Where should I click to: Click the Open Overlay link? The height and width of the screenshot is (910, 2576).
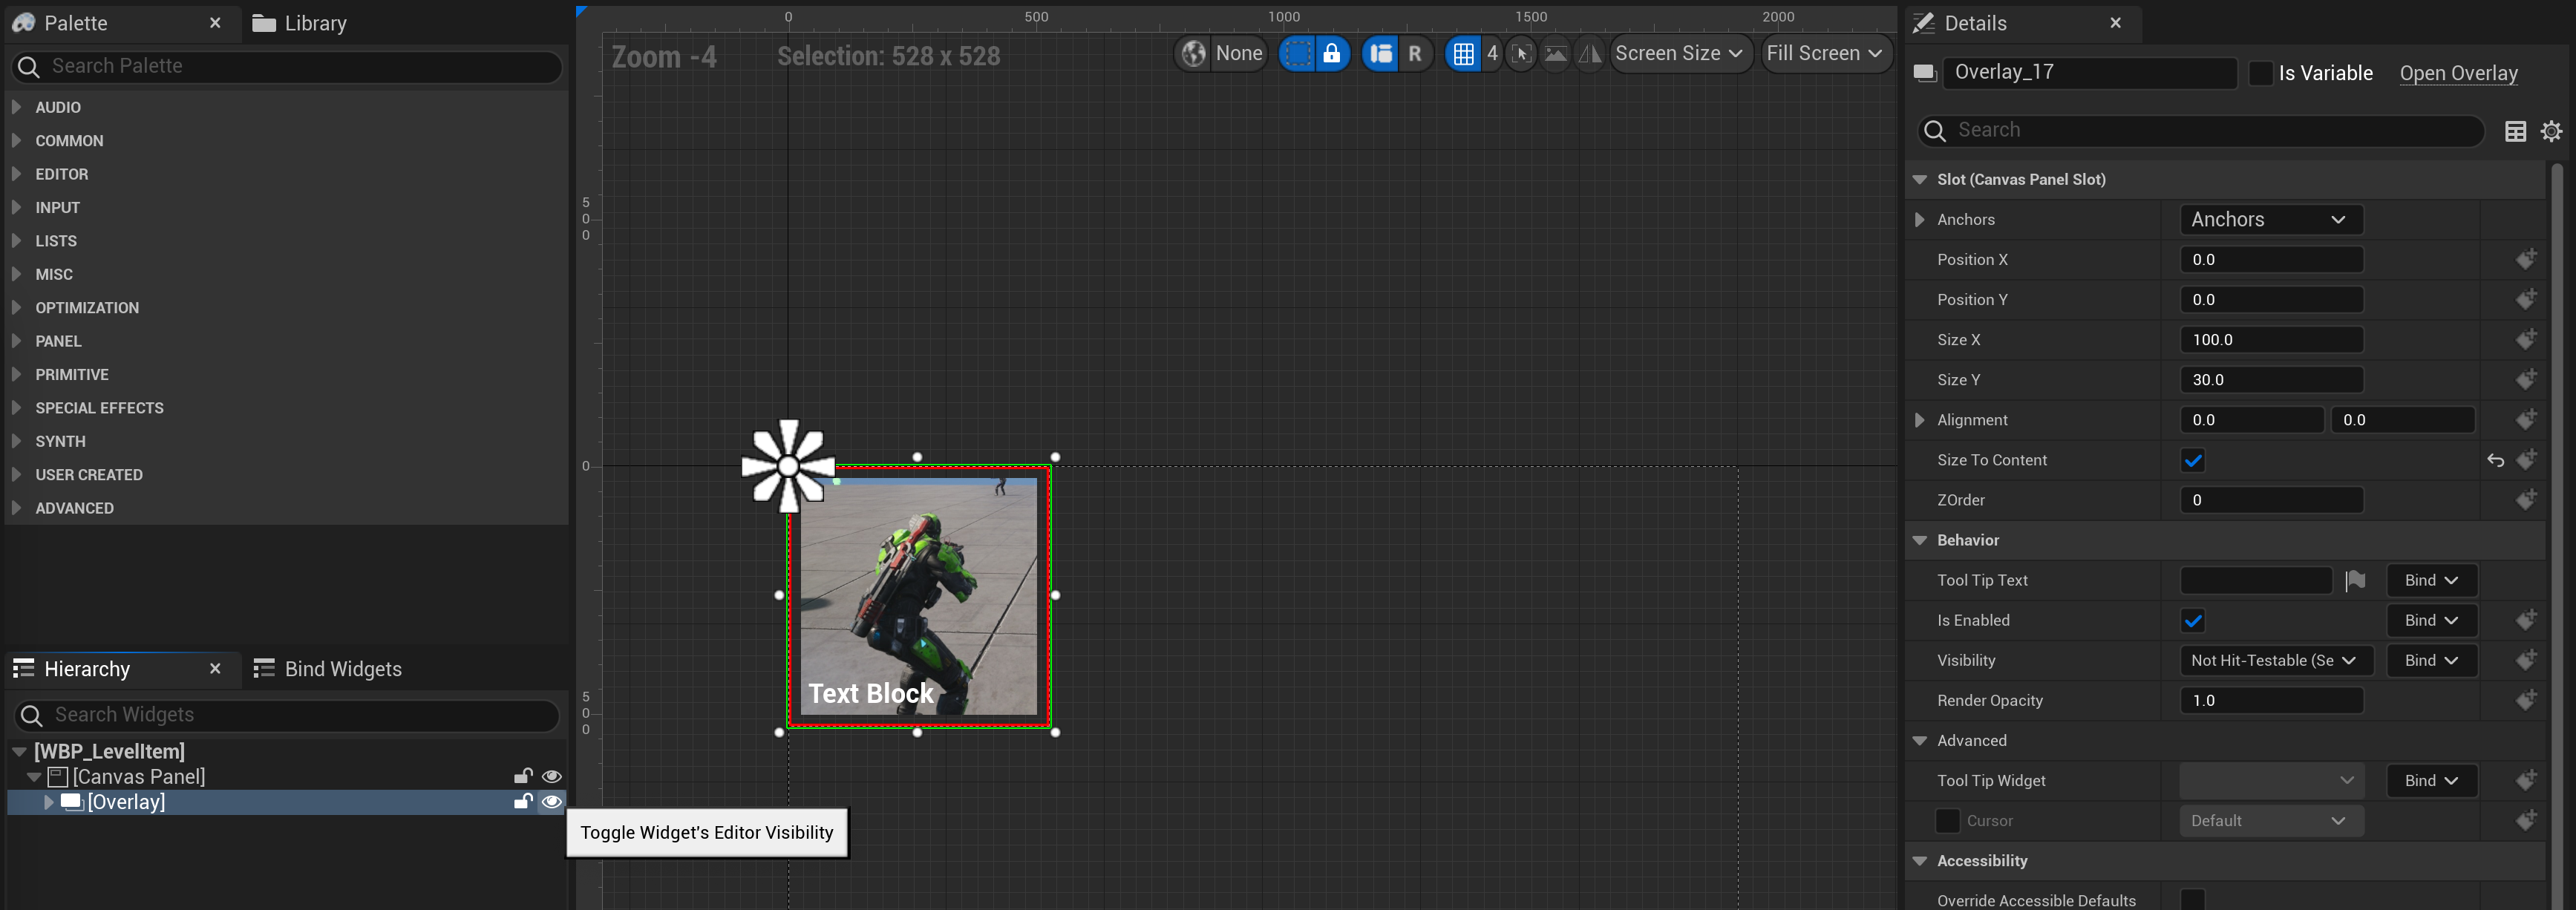tap(2458, 73)
